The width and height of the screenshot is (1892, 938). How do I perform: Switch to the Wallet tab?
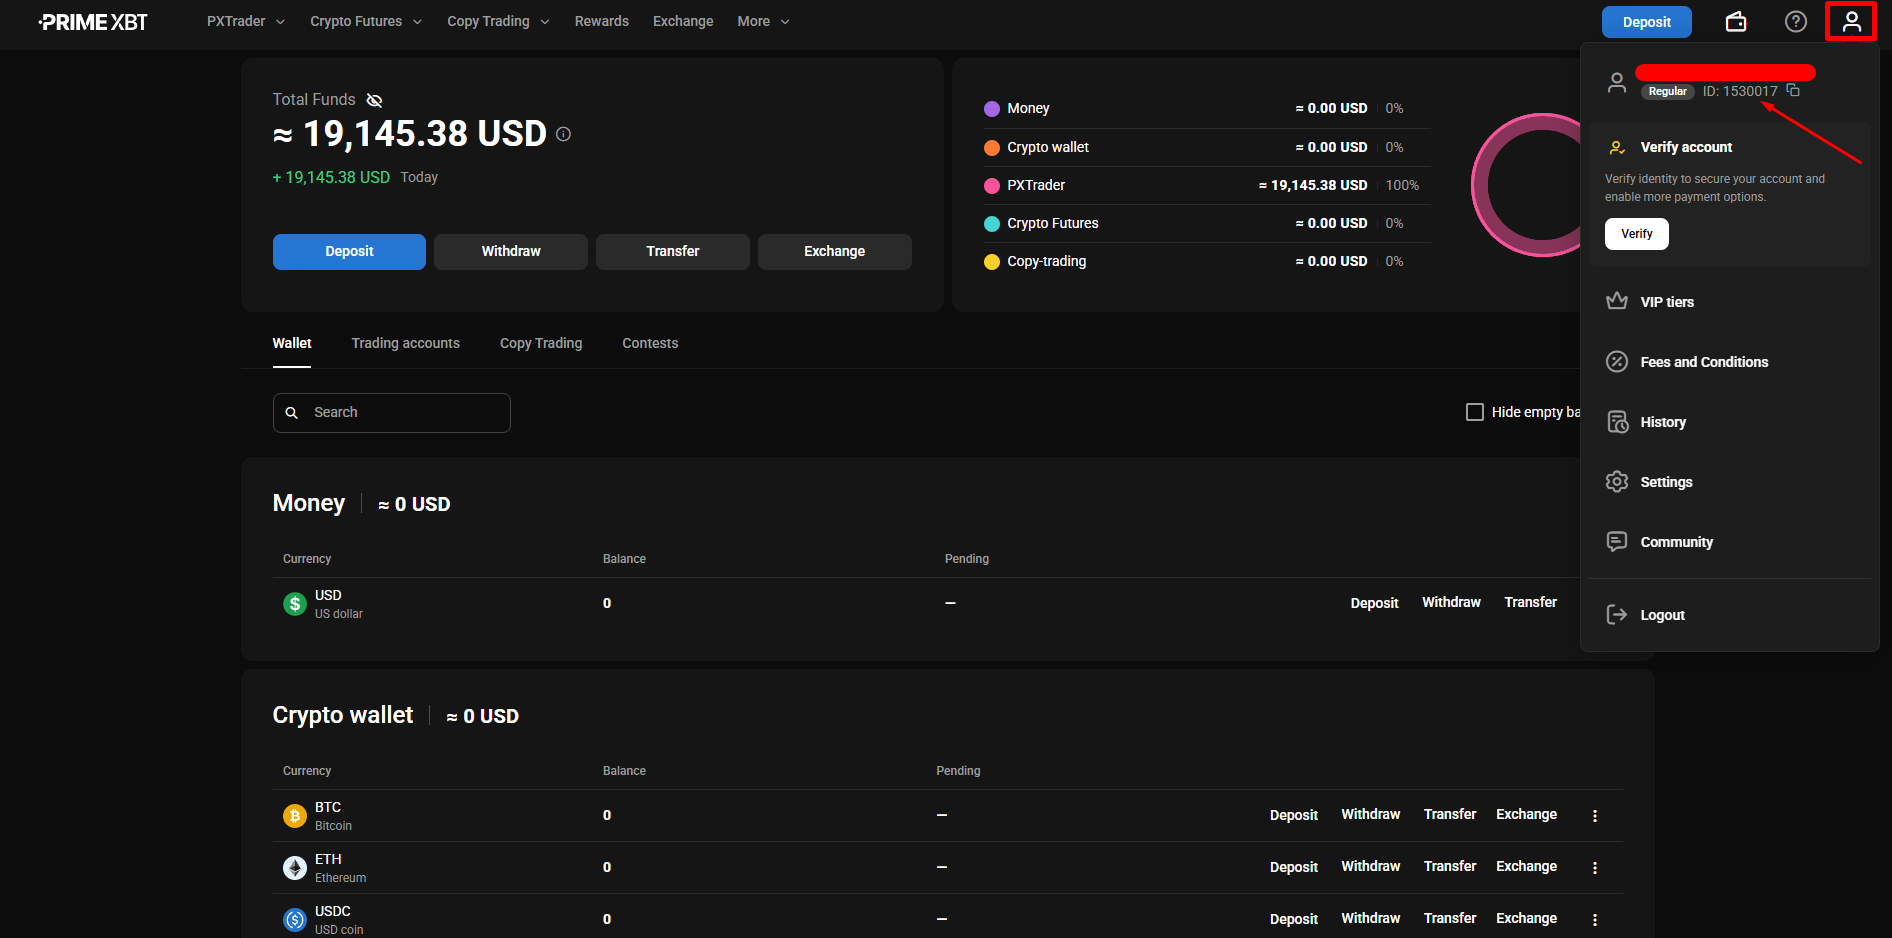292,343
